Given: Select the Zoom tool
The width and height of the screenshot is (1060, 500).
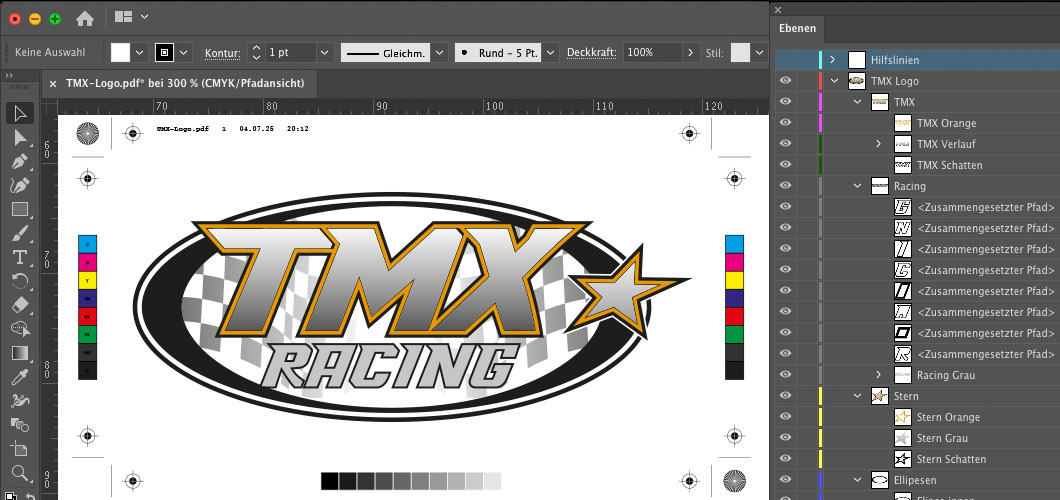Looking at the screenshot, I should coord(19,473).
